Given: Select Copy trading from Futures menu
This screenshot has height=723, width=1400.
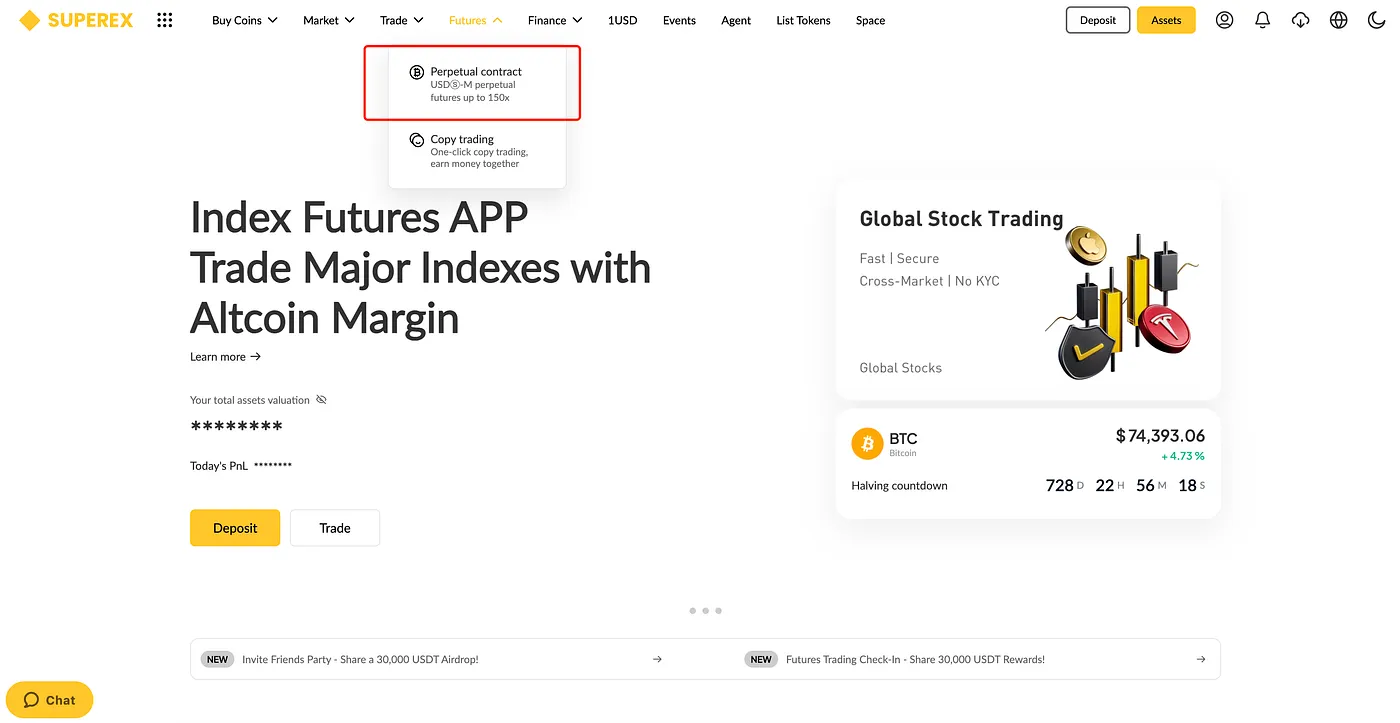Looking at the screenshot, I should point(477,151).
